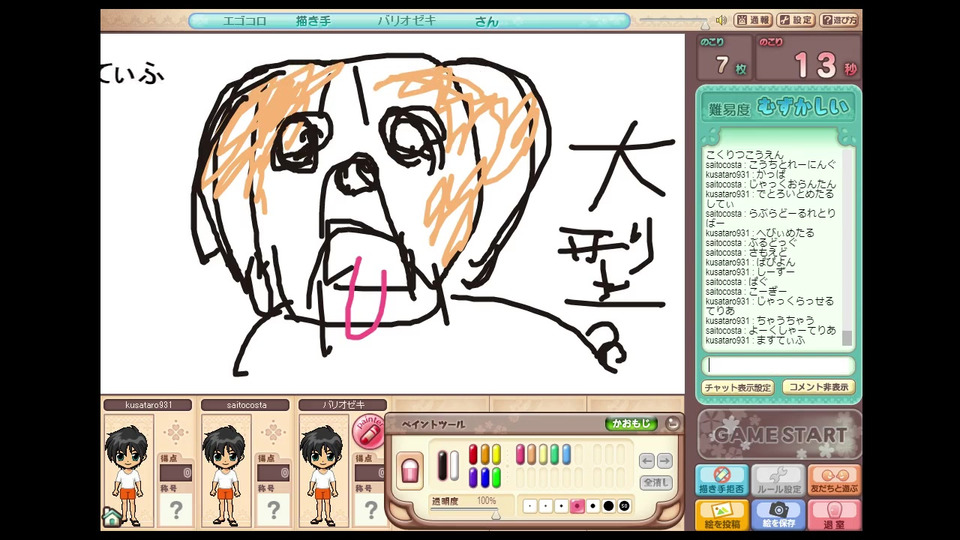Click the のこり 7 枚 remaining counter
This screenshot has width=960, height=540.
(724, 58)
